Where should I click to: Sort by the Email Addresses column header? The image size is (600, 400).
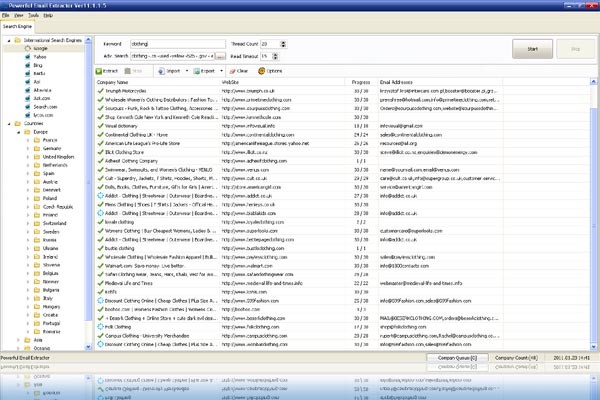pyautogui.click(x=440, y=82)
